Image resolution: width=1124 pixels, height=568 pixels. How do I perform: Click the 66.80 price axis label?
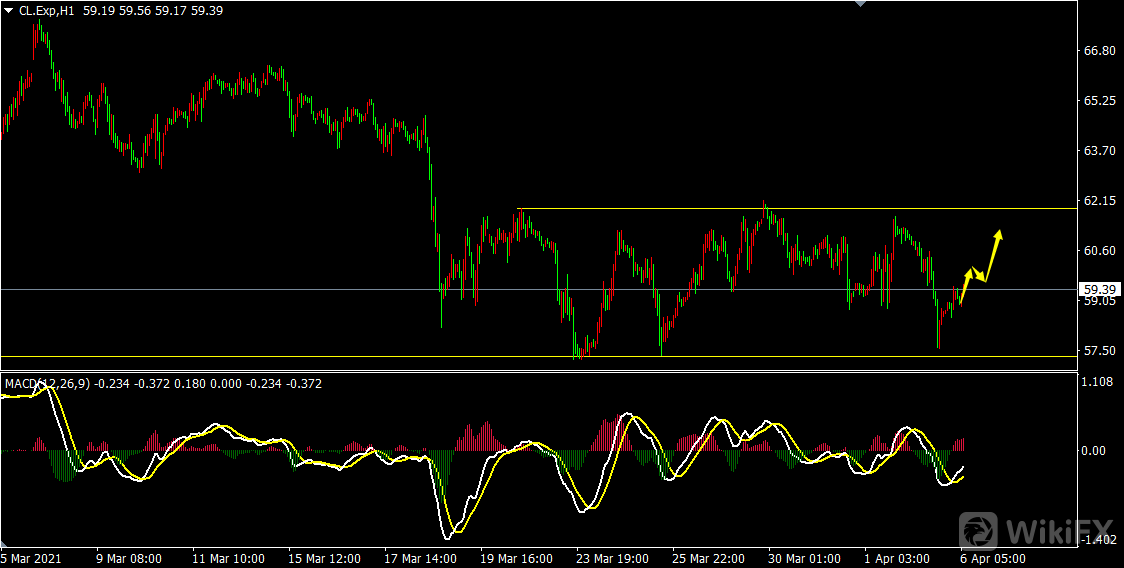pyautogui.click(x=1100, y=51)
